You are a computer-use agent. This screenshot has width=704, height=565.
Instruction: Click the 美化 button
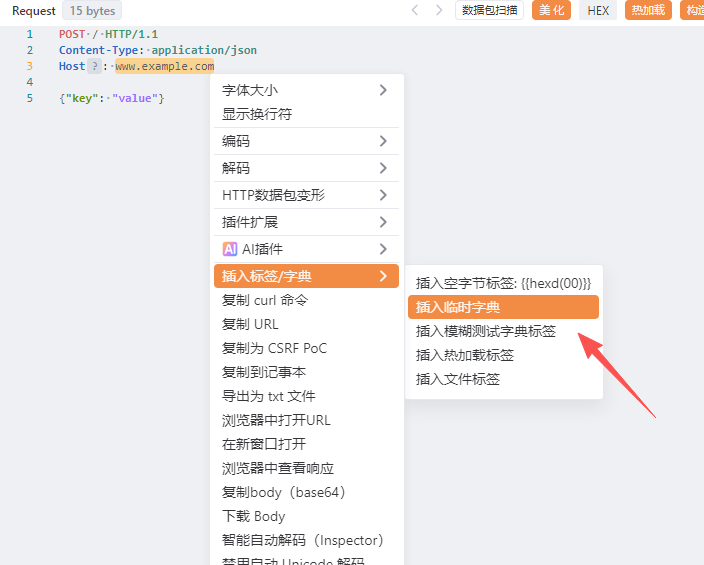(x=551, y=10)
